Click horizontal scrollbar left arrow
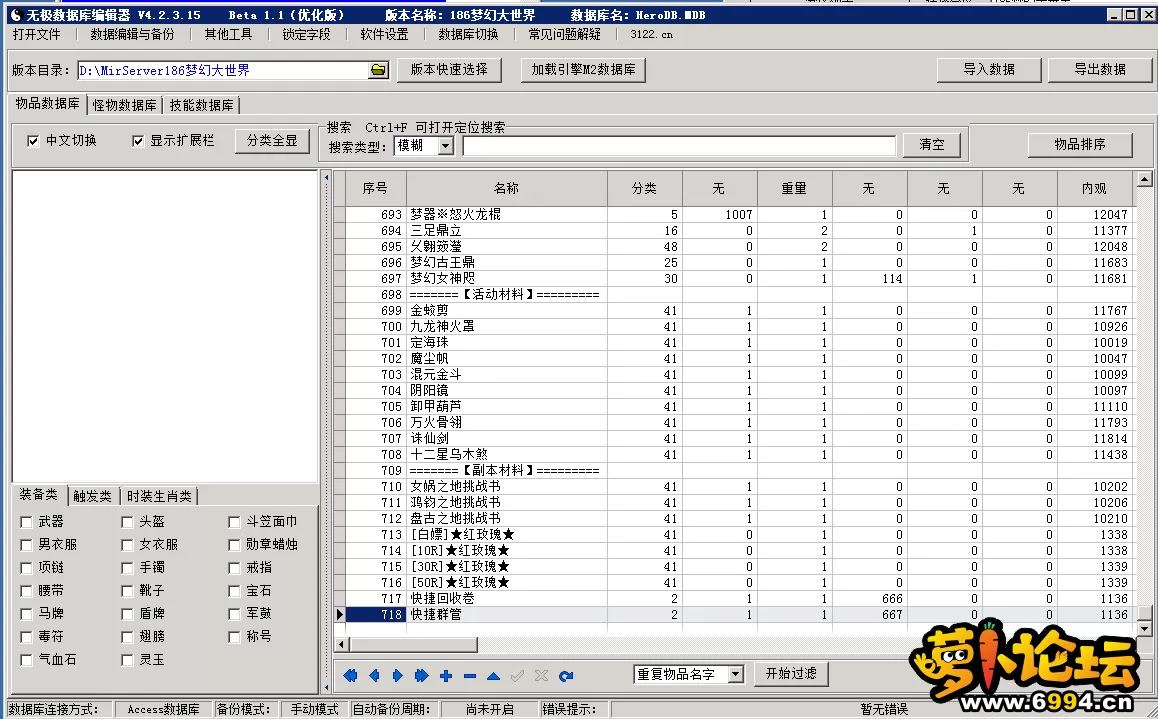 pos(342,644)
